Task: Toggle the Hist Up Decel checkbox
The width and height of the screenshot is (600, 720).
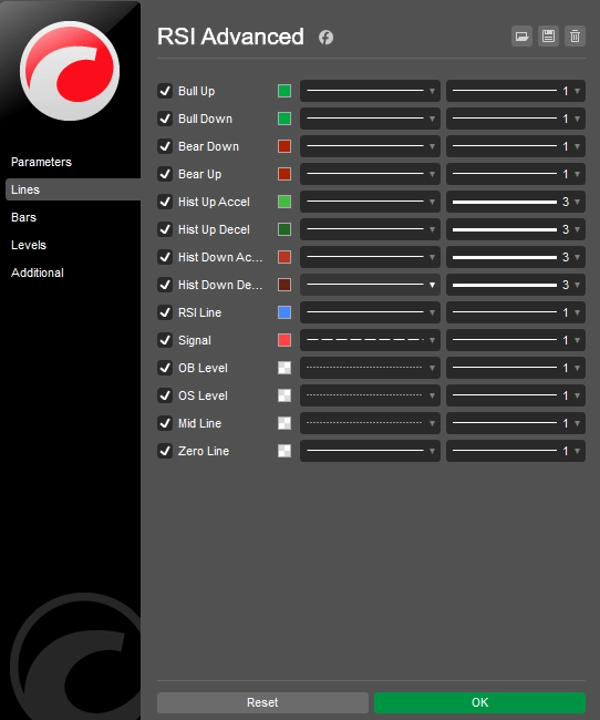Action: pyautogui.click(x=165, y=229)
